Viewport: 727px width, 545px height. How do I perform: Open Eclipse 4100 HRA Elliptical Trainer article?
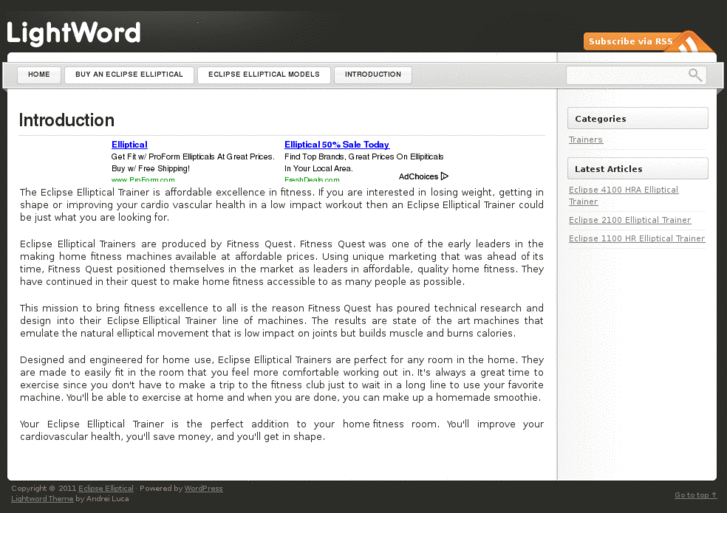(x=624, y=196)
